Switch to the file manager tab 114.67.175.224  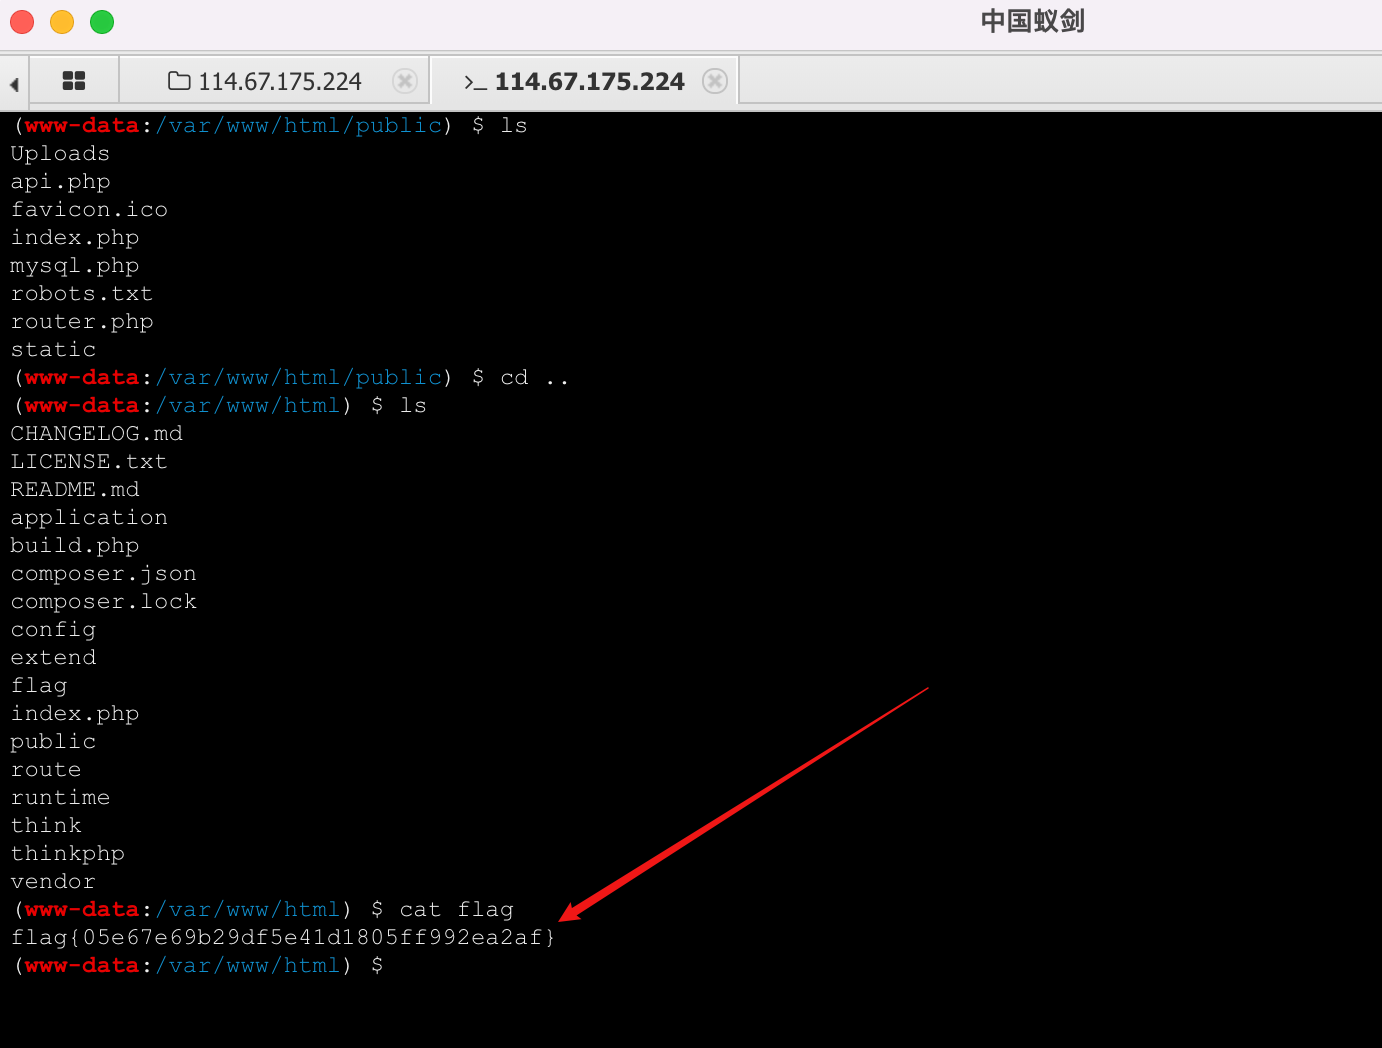[280, 80]
